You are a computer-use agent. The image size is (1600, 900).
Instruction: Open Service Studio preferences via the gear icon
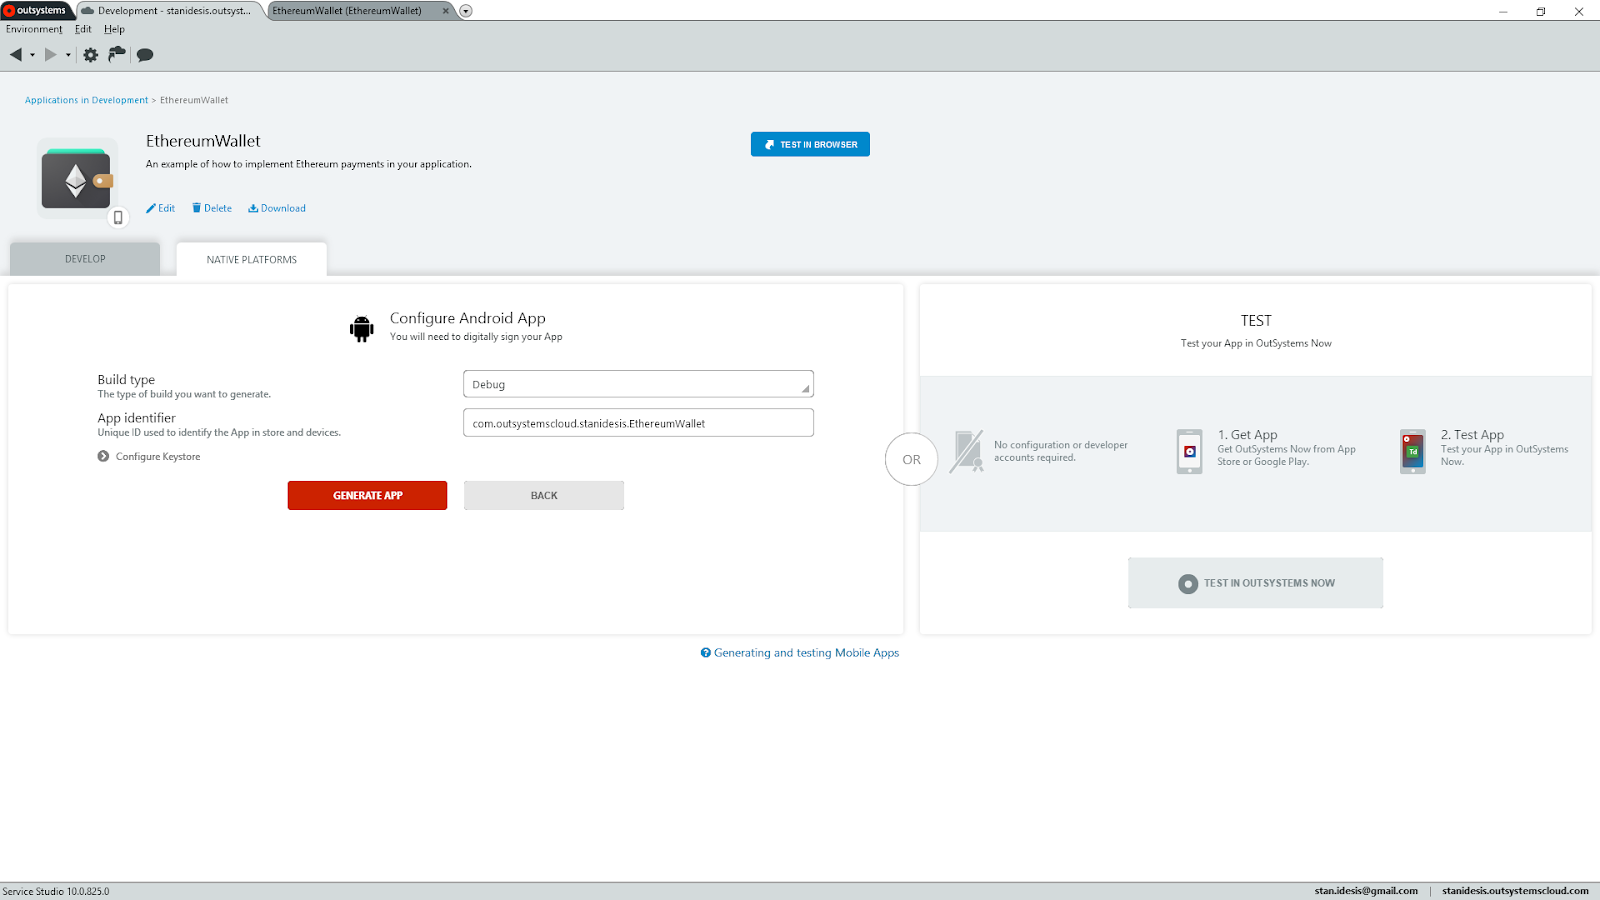[x=90, y=54]
